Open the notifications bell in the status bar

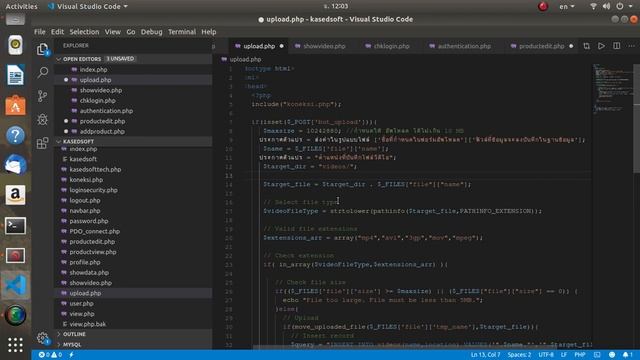(x=627, y=355)
